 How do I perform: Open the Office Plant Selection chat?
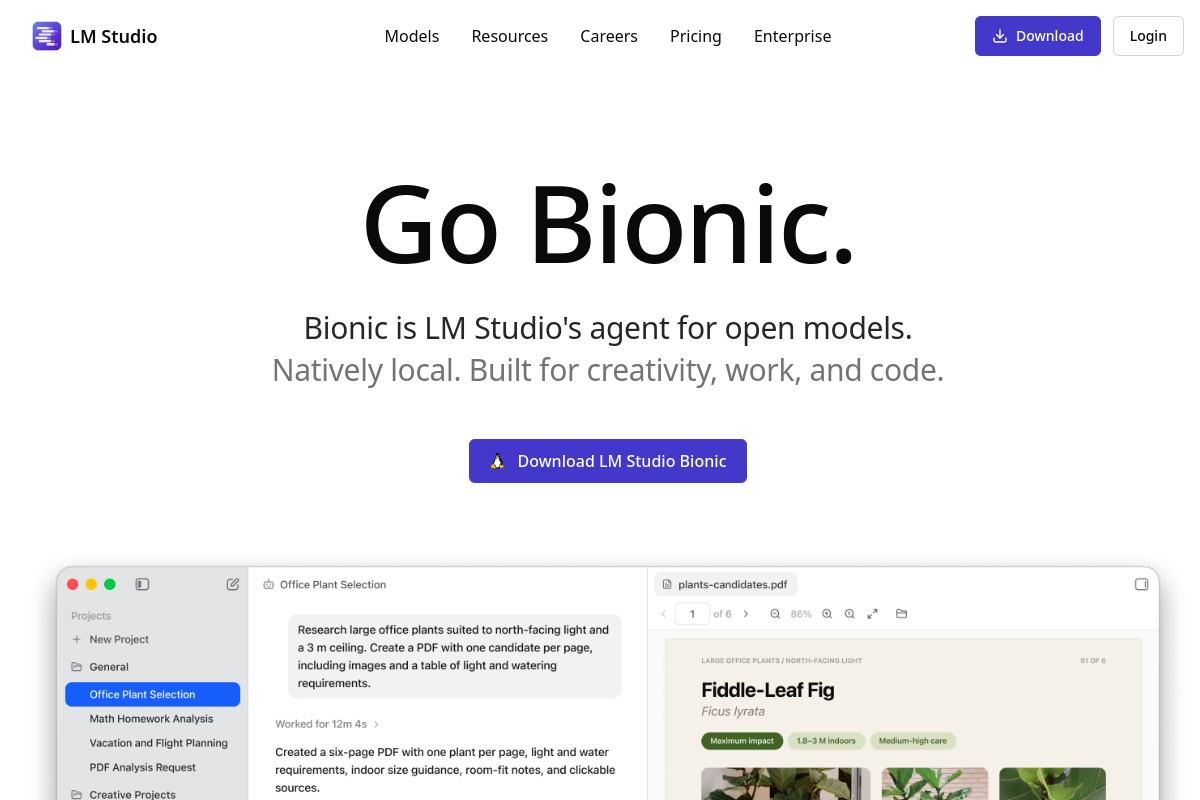coord(152,694)
